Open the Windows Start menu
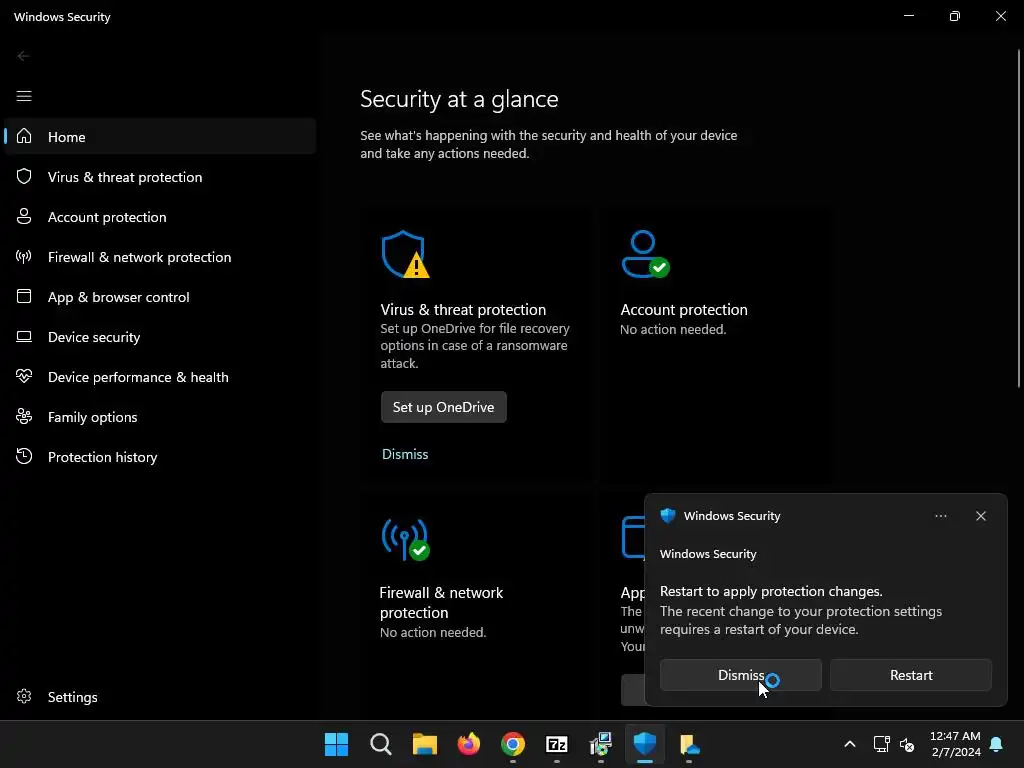Viewport: 1024px width, 768px height. 336,744
